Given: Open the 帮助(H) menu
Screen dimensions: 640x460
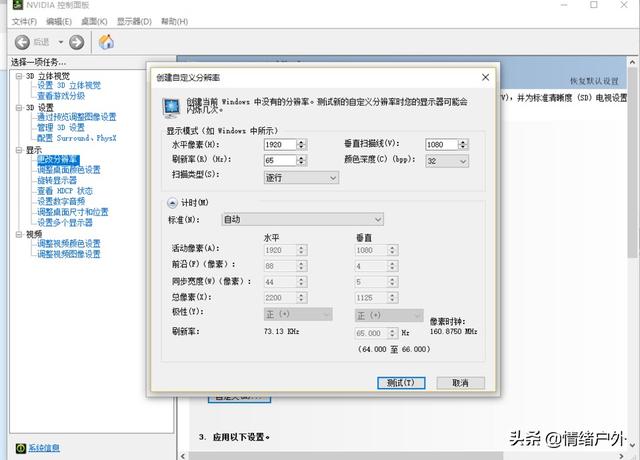Looking at the screenshot, I should point(174,21).
